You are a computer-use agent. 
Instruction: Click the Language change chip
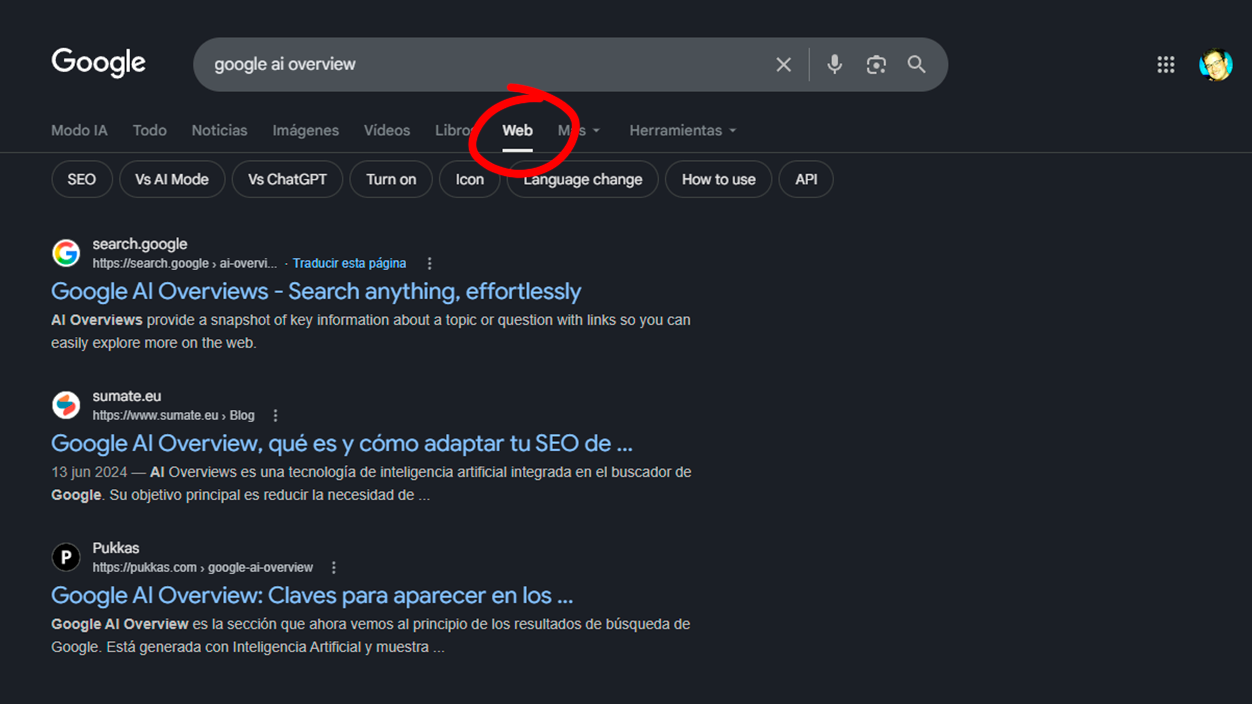pyautogui.click(x=583, y=180)
